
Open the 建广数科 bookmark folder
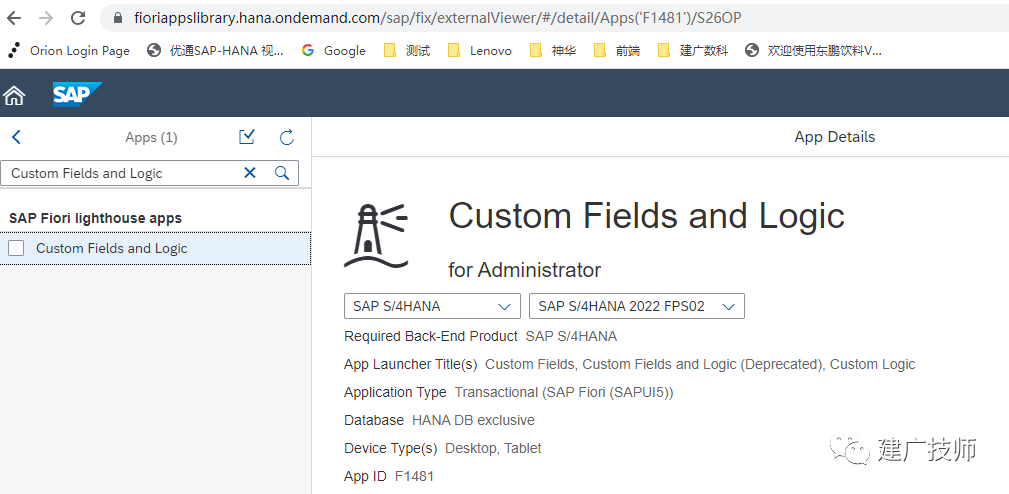pos(693,50)
